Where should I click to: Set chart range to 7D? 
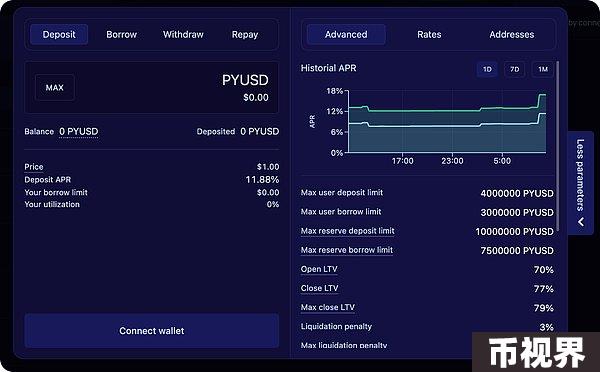tap(514, 69)
